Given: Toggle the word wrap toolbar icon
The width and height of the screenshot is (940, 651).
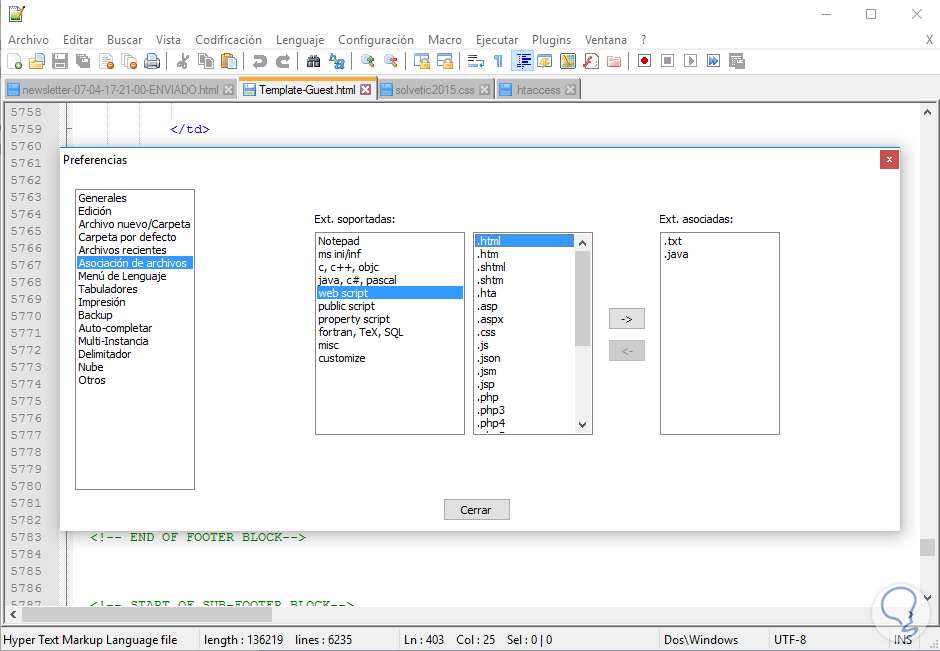Looking at the screenshot, I should pyautogui.click(x=475, y=61).
